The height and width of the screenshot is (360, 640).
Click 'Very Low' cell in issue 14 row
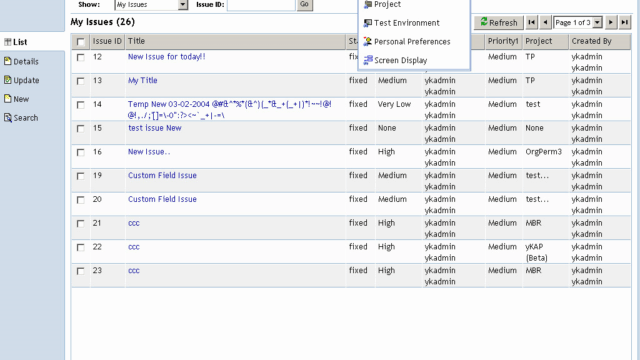[x=394, y=104]
